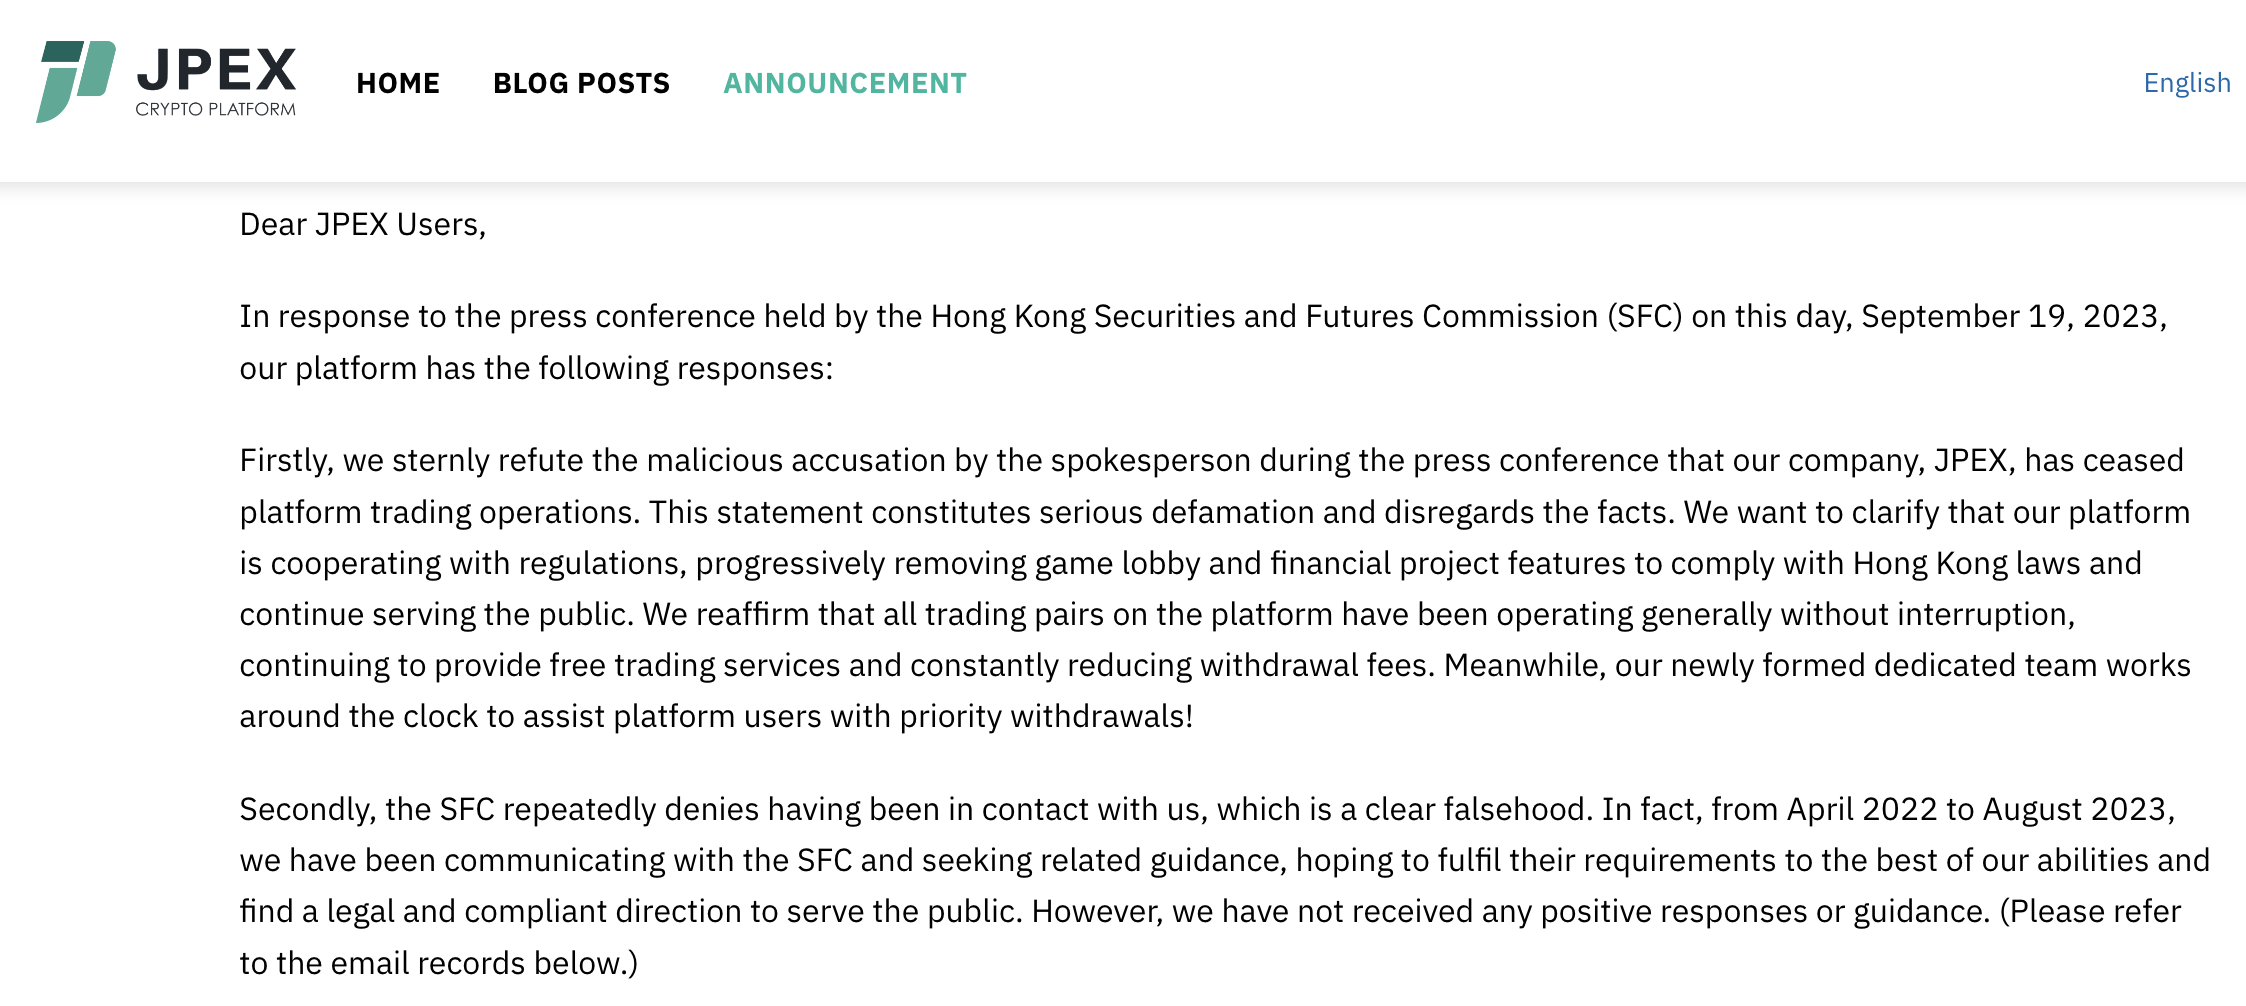Open the English language selector
Image resolution: width=2246 pixels, height=1006 pixels.
point(2187,83)
